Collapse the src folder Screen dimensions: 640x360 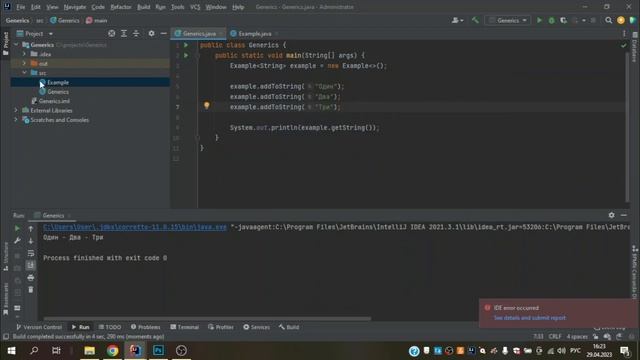24,73
